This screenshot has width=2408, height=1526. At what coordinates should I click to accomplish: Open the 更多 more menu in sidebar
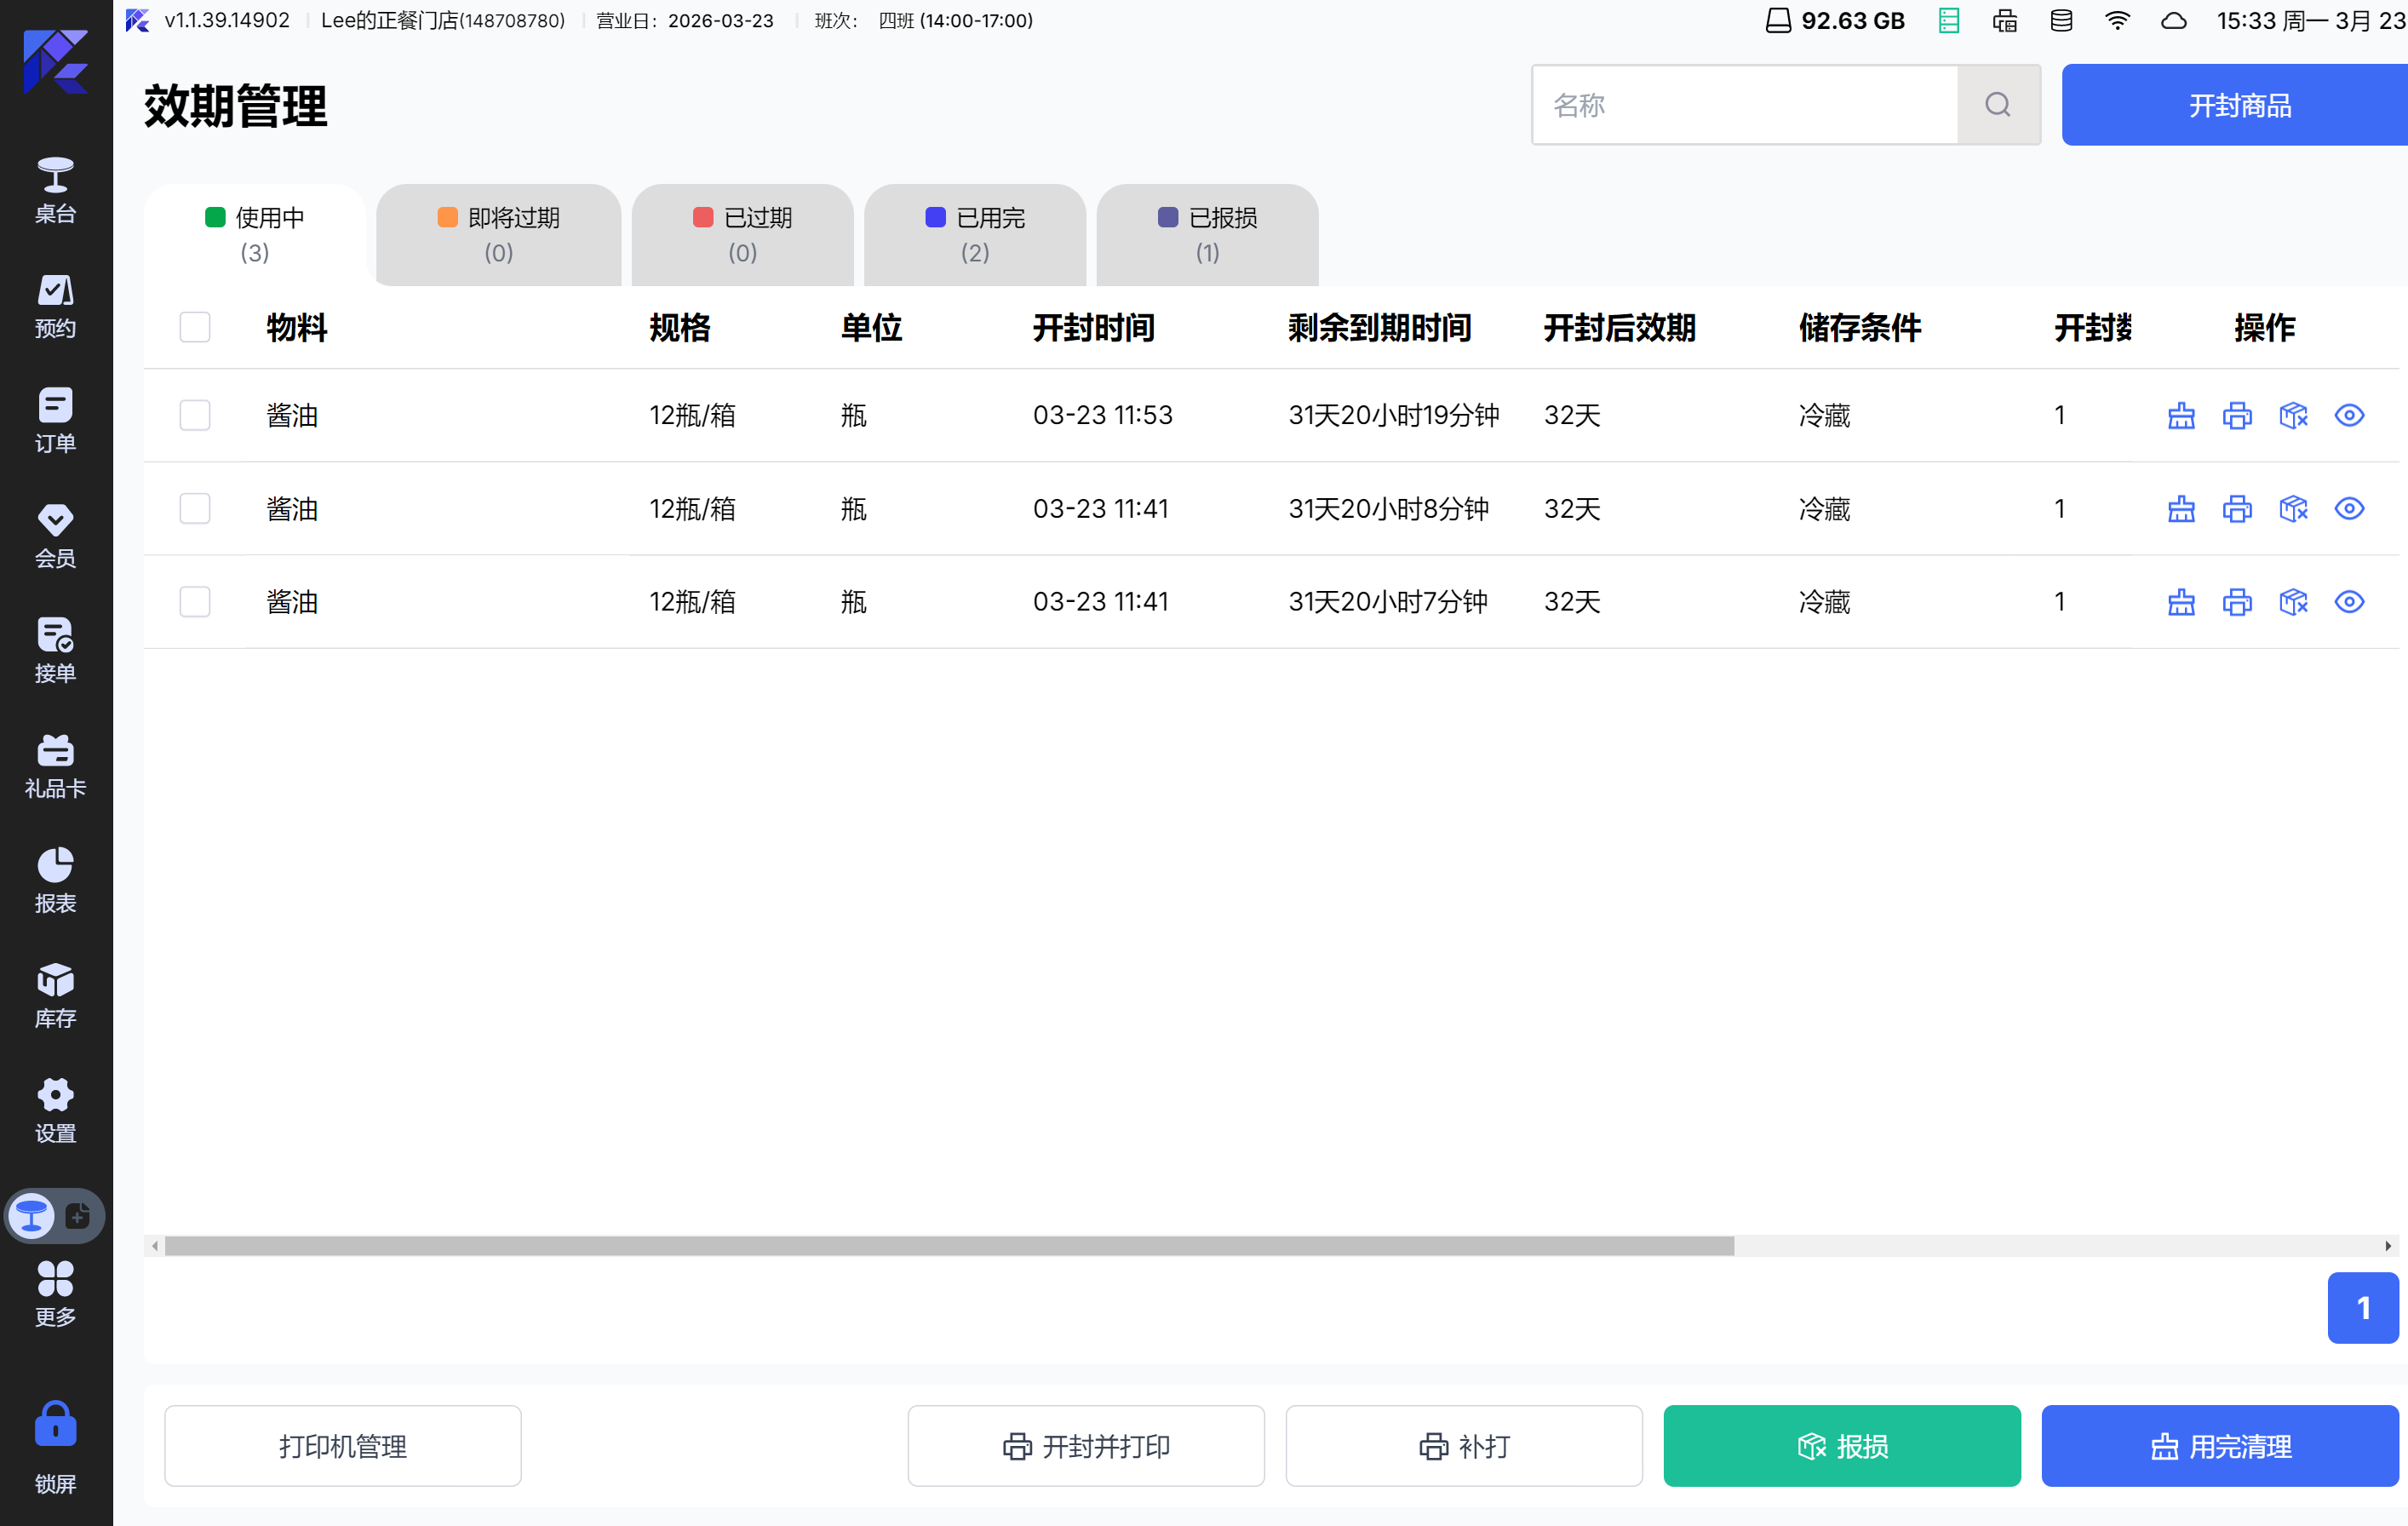pyautogui.click(x=55, y=1292)
